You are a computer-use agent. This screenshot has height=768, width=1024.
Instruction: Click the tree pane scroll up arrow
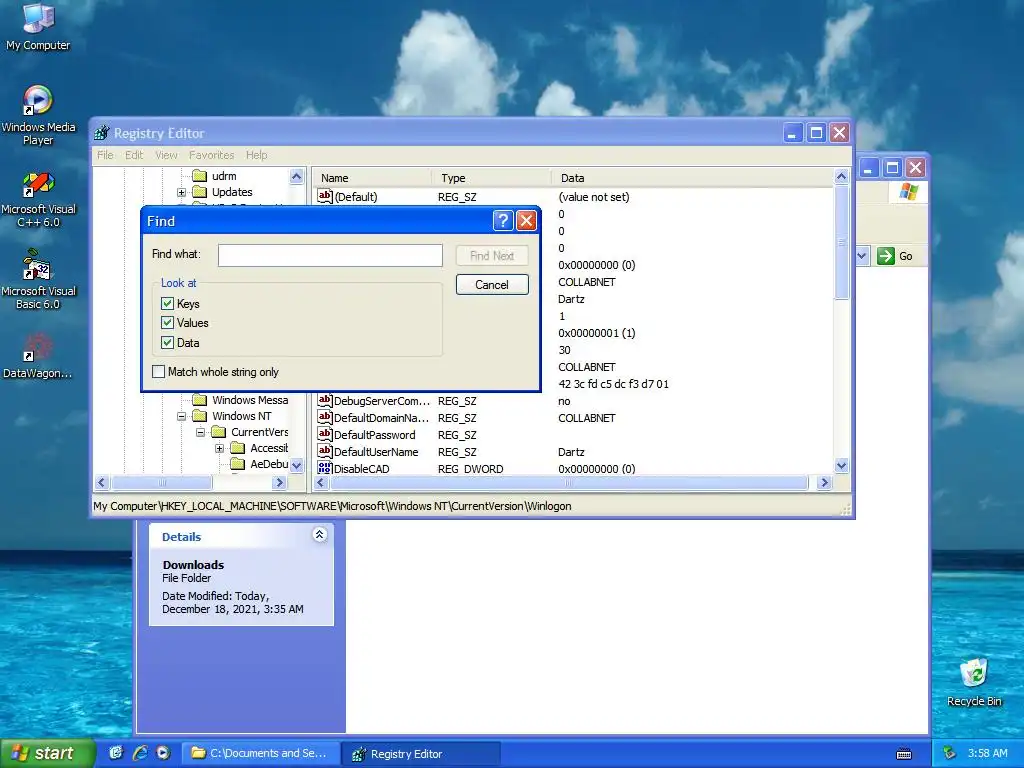296,176
